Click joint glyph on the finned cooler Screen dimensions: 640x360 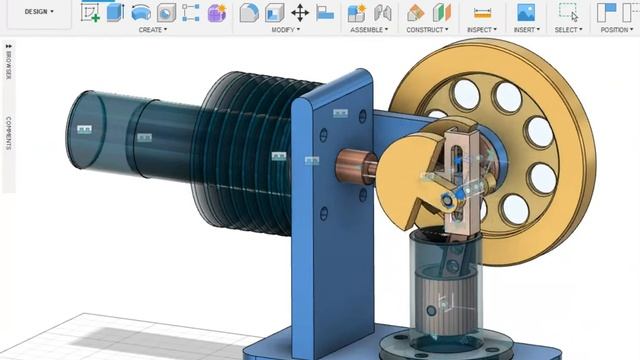(279, 156)
